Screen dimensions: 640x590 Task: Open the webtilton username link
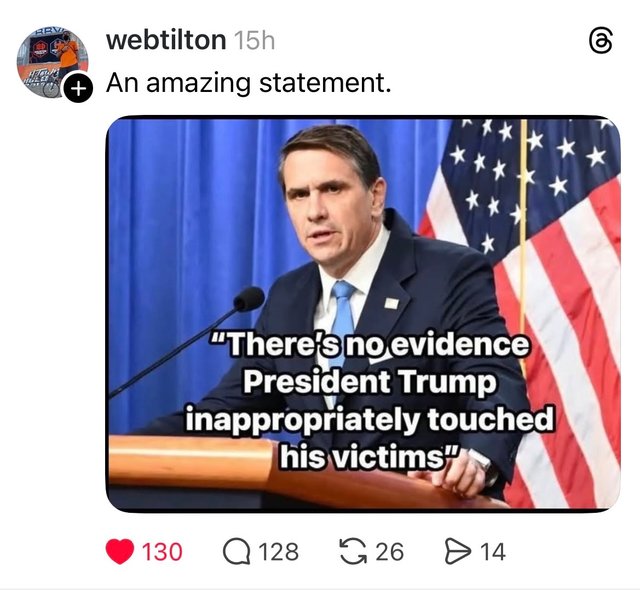pyautogui.click(x=165, y=41)
